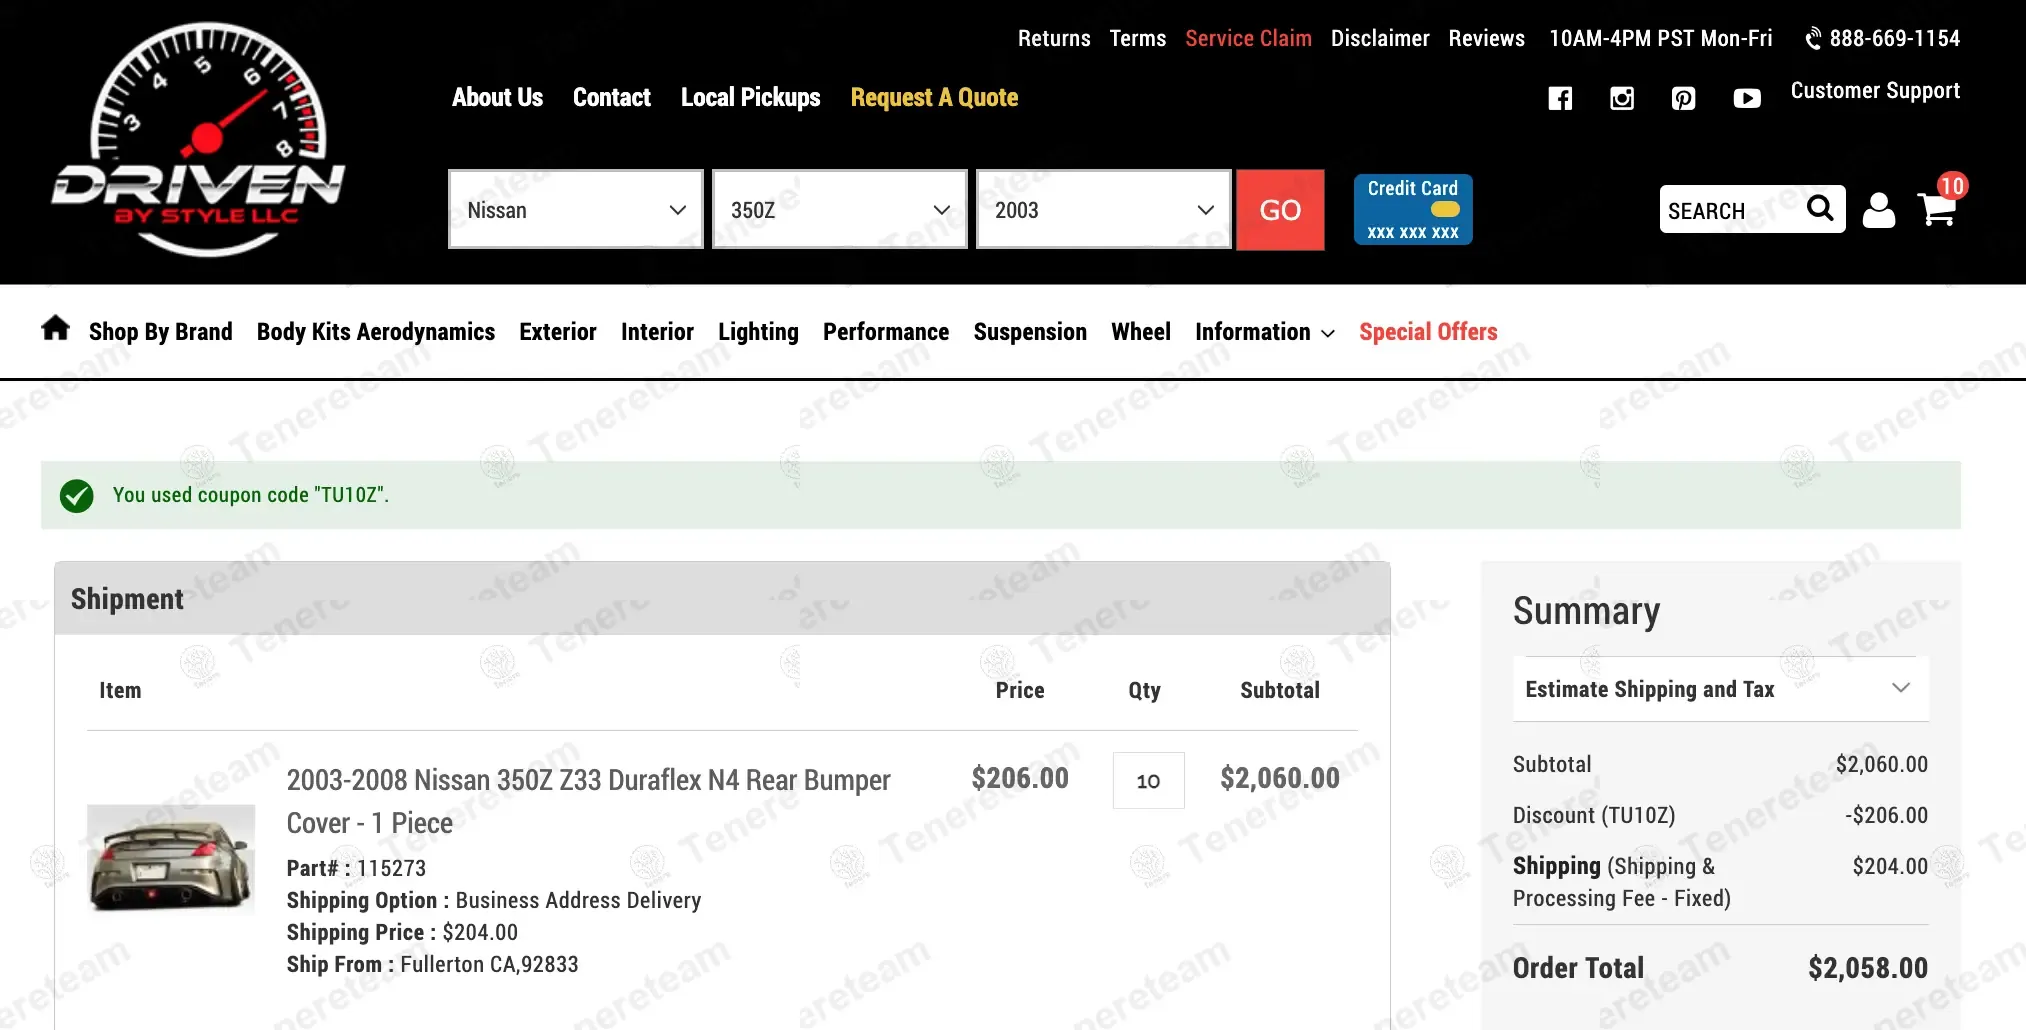Open the Reviews link

click(x=1487, y=39)
